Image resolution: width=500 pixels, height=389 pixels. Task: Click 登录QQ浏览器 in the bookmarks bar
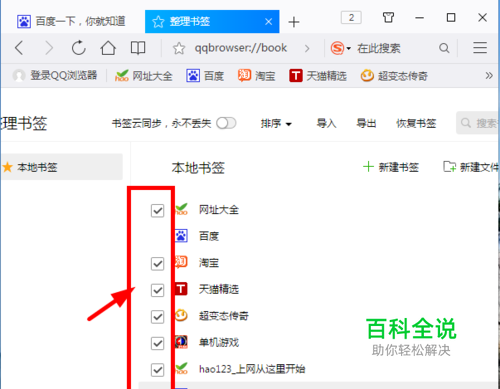pos(55,76)
